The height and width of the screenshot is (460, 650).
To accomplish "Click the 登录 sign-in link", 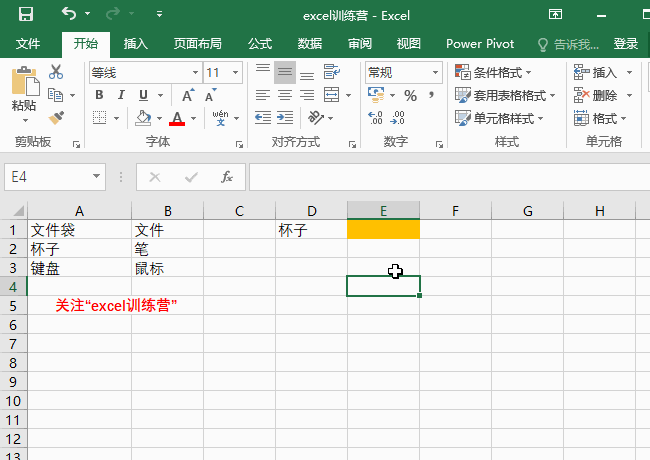I will tap(626, 44).
